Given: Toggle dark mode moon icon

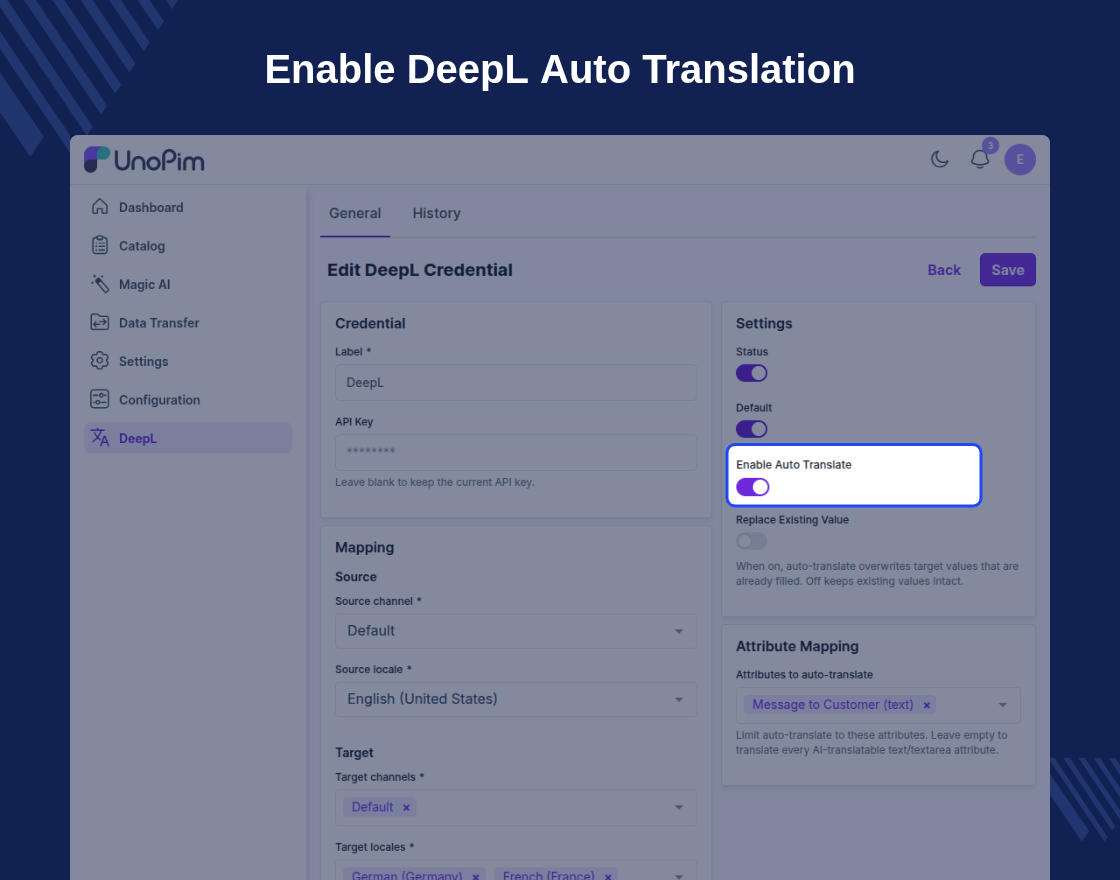Looking at the screenshot, I should (939, 159).
